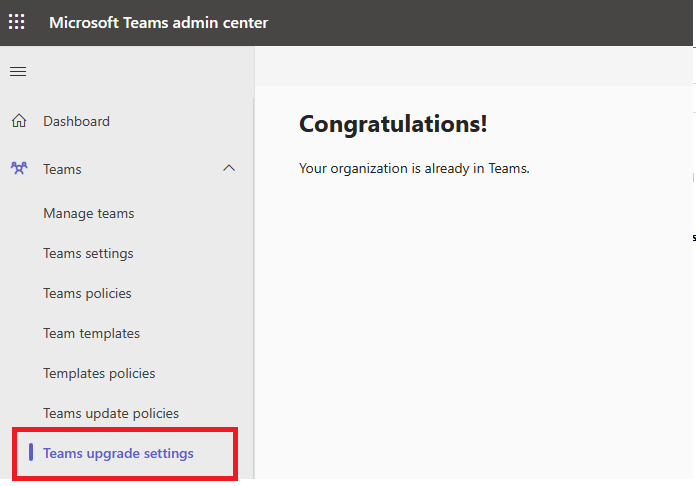Click the Teams people icon
Viewport: 696px width, 486px height.
click(x=19, y=168)
